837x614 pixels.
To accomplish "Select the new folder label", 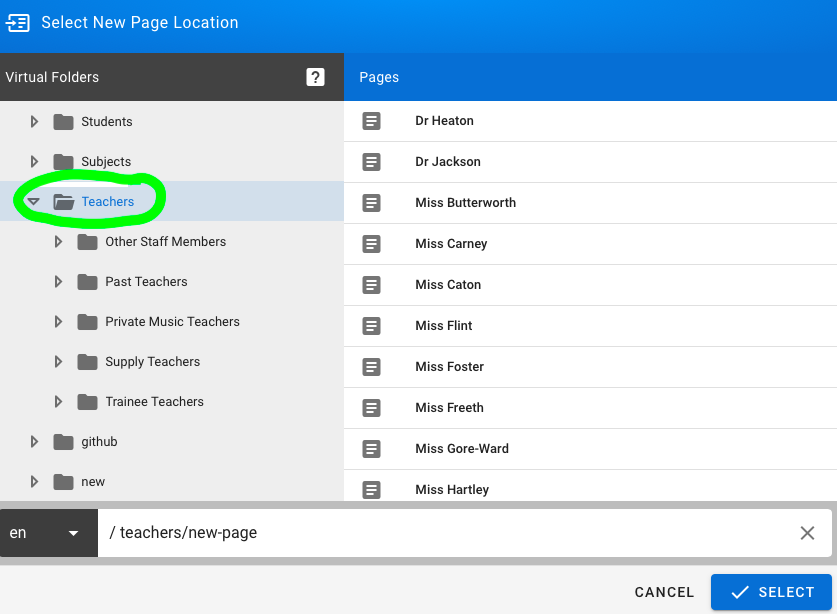I will 93,482.
